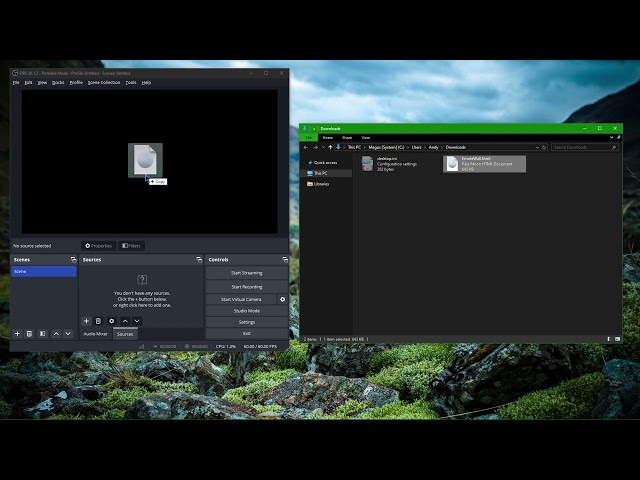The image size is (640, 480).
Task: Open Explorer help icon near ribbon
Action: 618,138
